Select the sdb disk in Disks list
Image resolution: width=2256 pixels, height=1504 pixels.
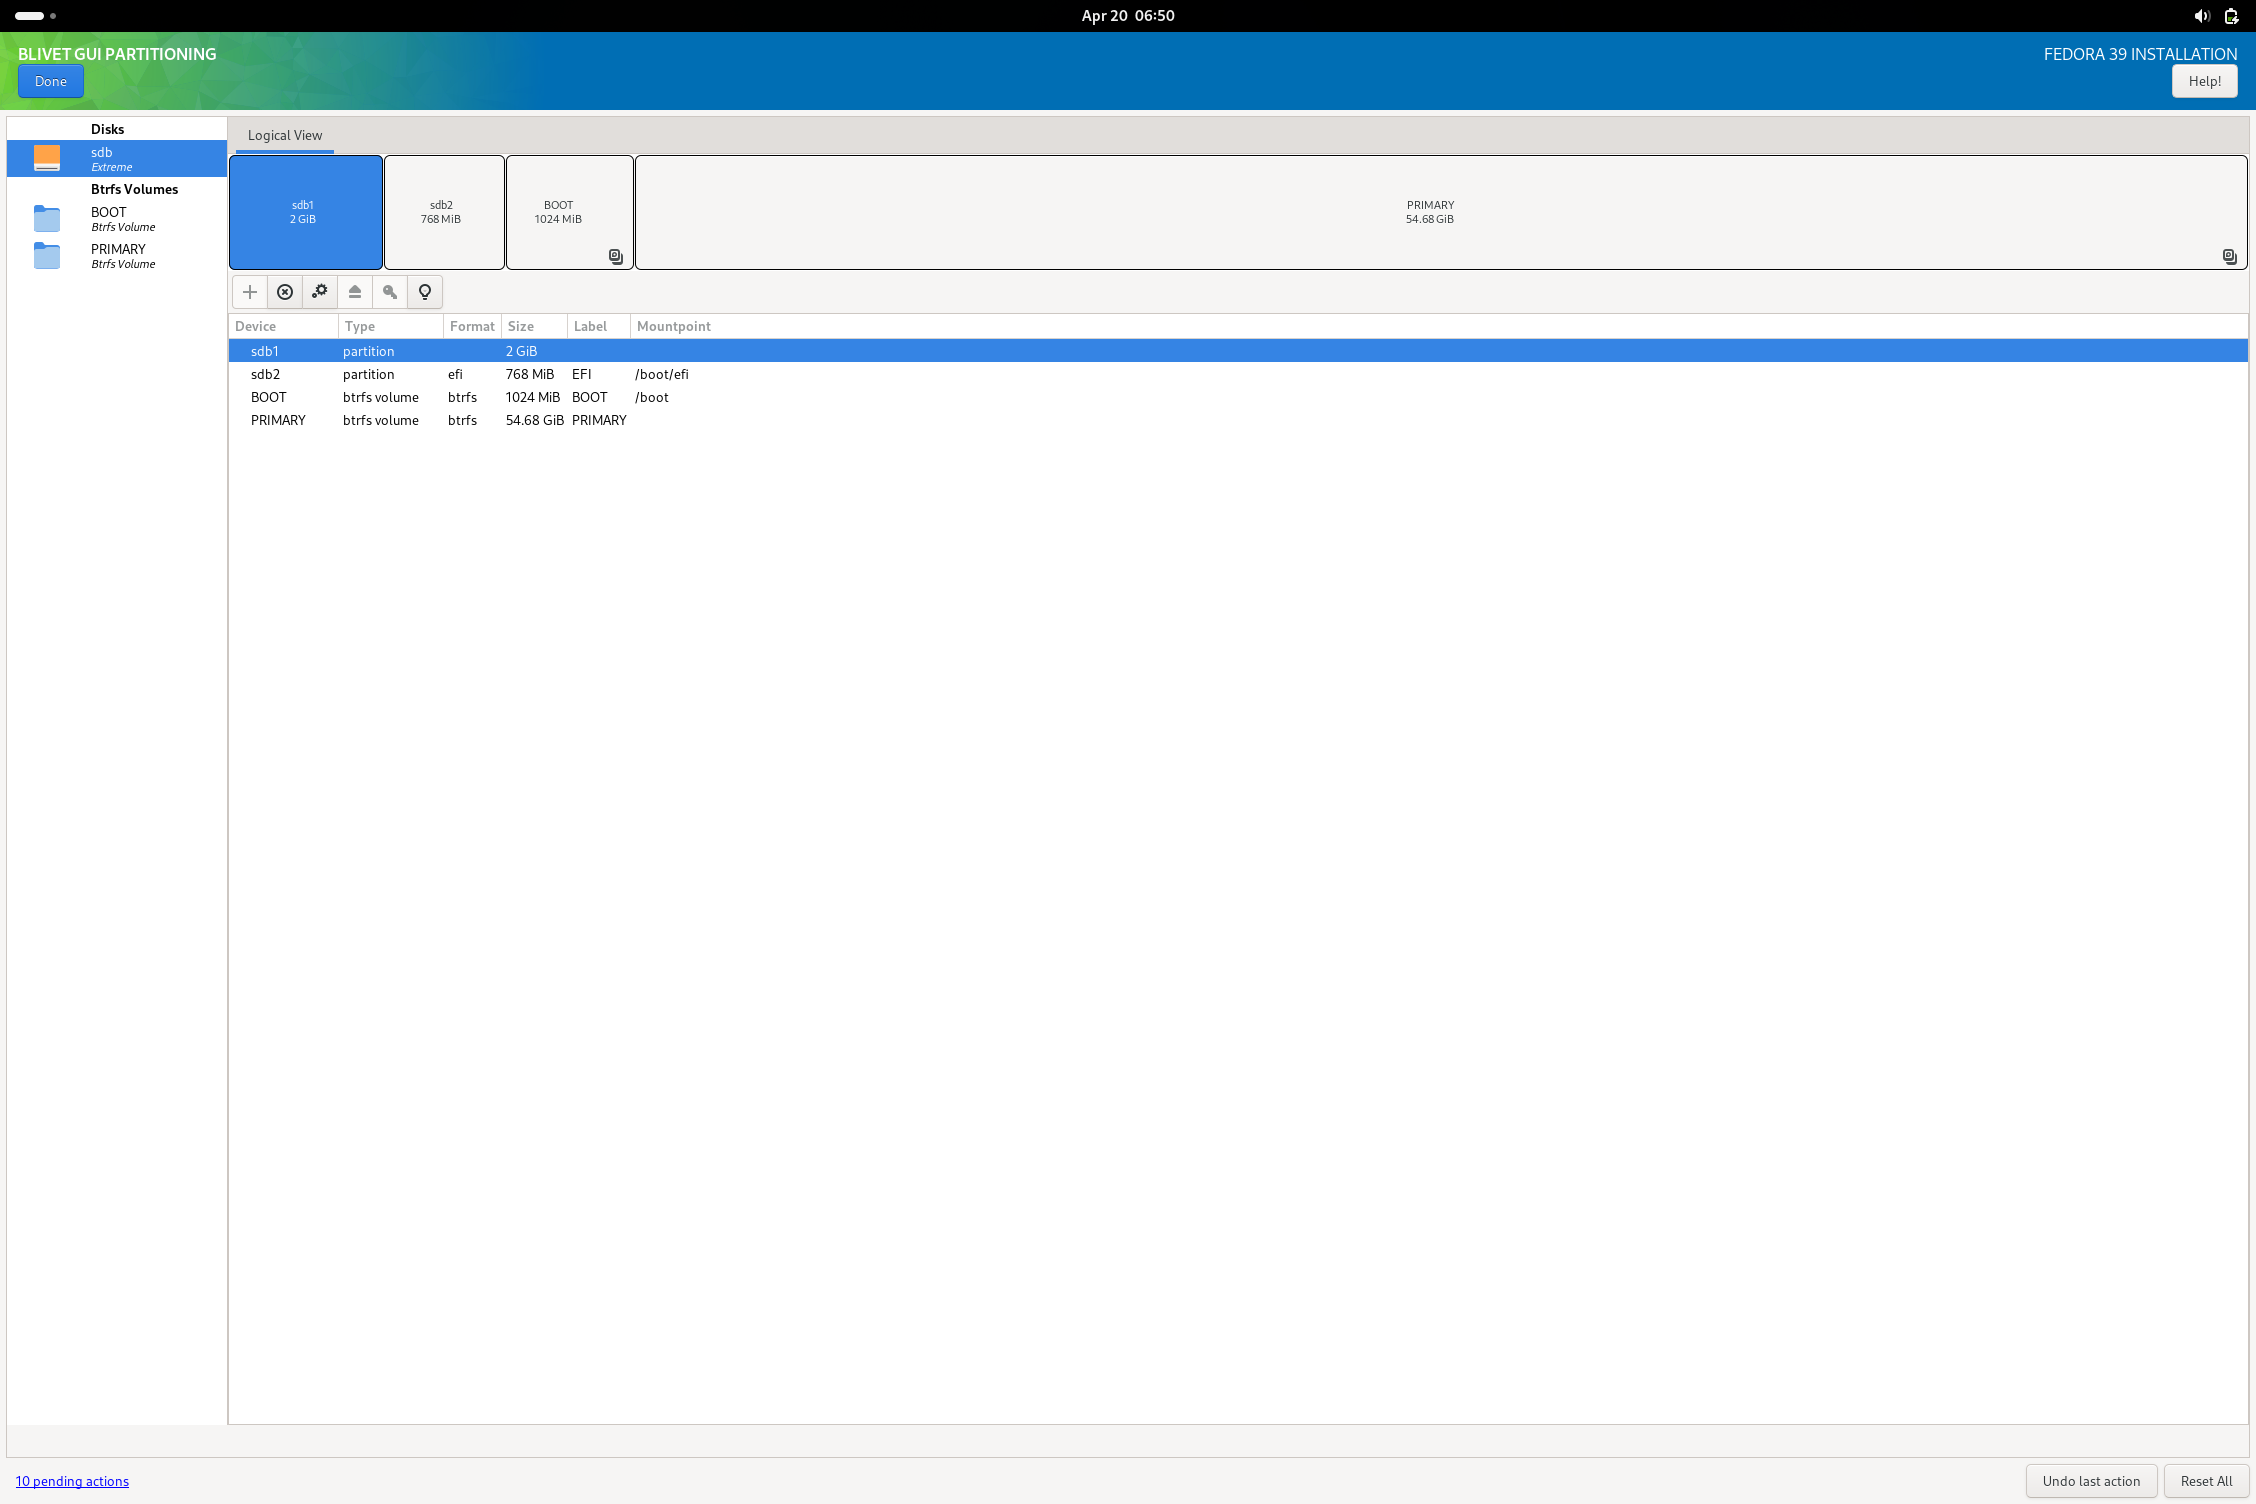click(x=116, y=158)
